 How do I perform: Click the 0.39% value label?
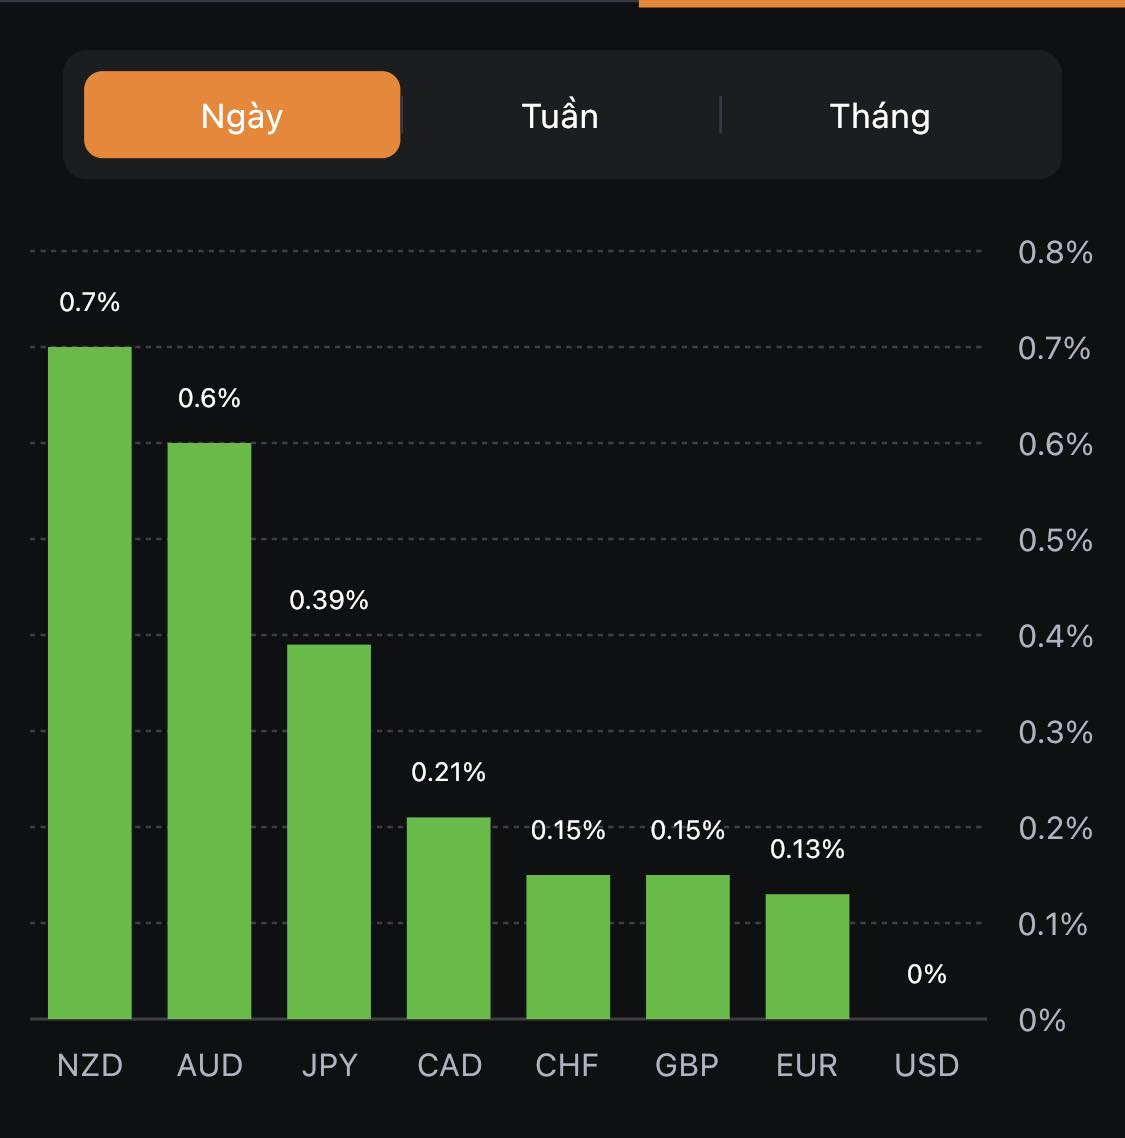point(329,600)
